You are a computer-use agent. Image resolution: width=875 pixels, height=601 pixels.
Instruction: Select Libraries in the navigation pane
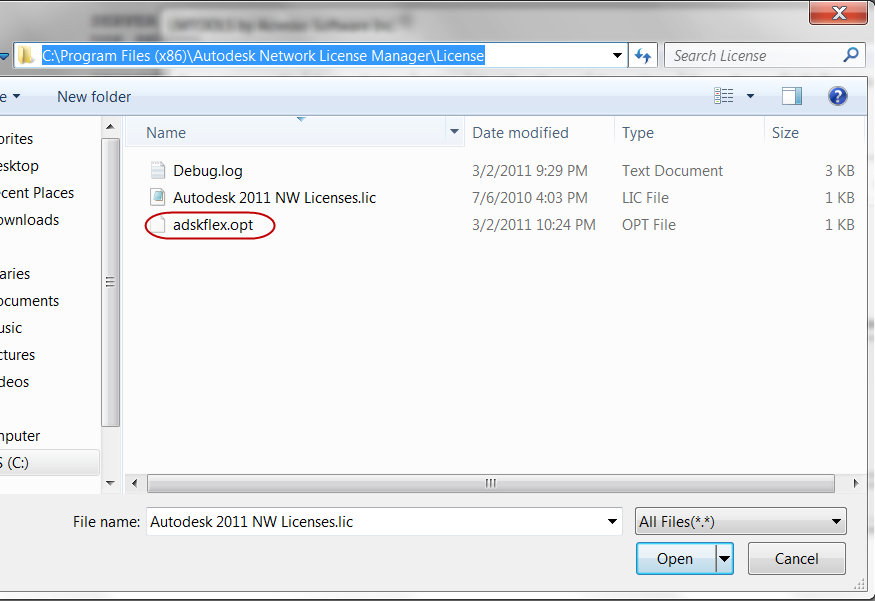coord(15,274)
